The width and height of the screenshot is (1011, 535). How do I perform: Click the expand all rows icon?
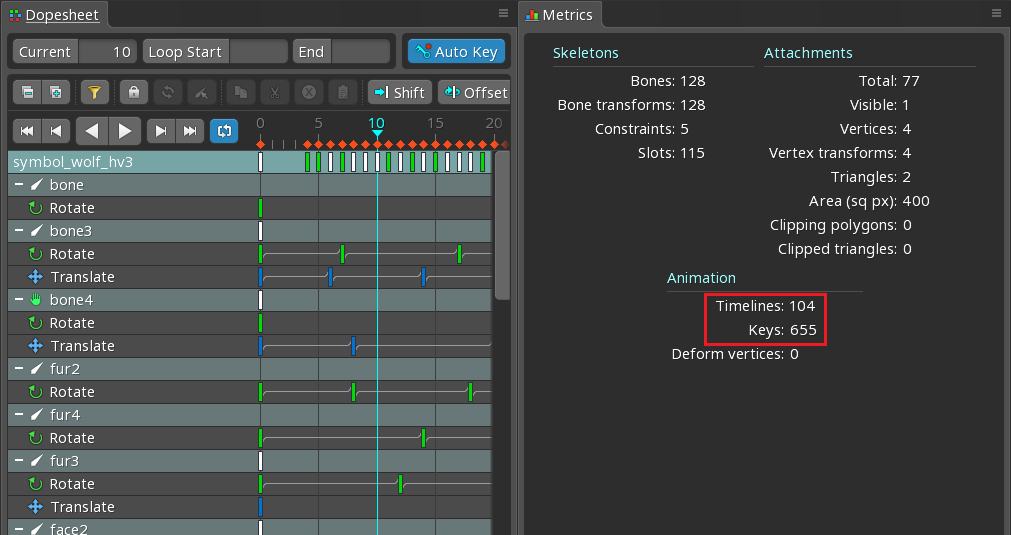coord(56,93)
